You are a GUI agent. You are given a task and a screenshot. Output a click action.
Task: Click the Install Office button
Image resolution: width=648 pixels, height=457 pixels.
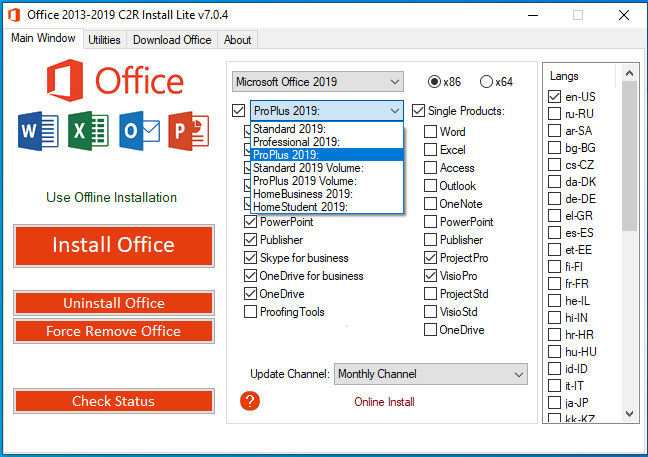(x=114, y=246)
